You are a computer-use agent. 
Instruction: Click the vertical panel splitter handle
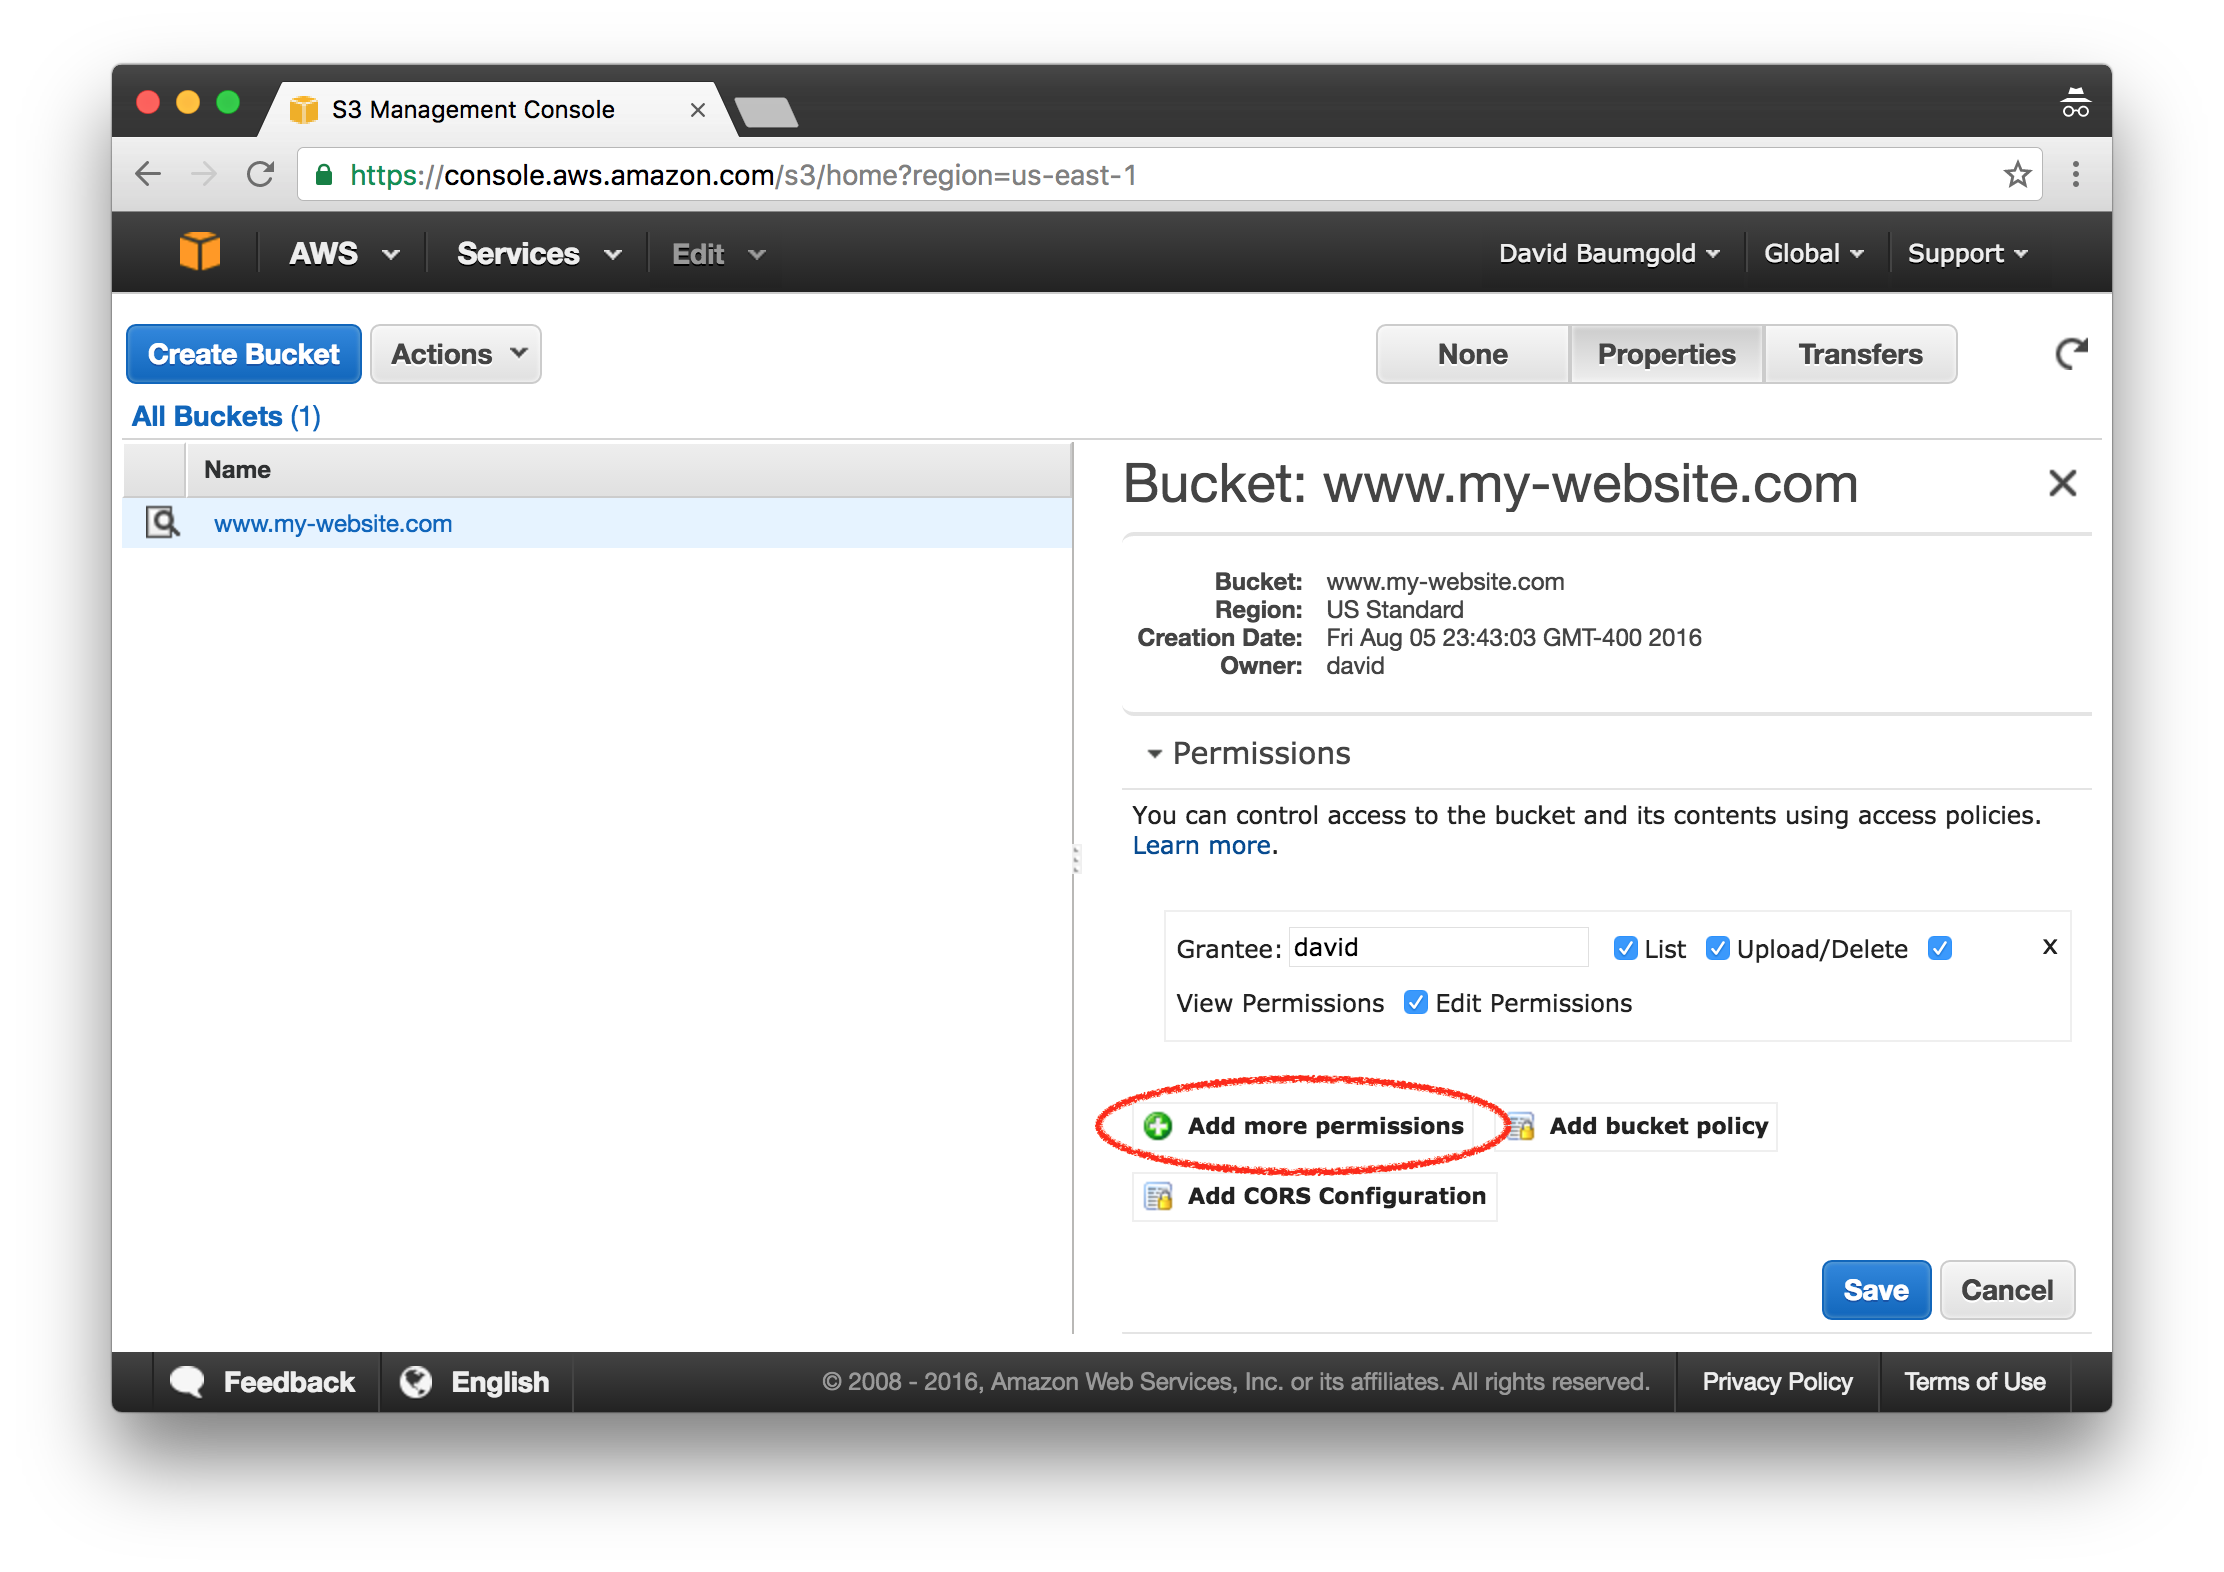pyautogui.click(x=1076, y=859)
